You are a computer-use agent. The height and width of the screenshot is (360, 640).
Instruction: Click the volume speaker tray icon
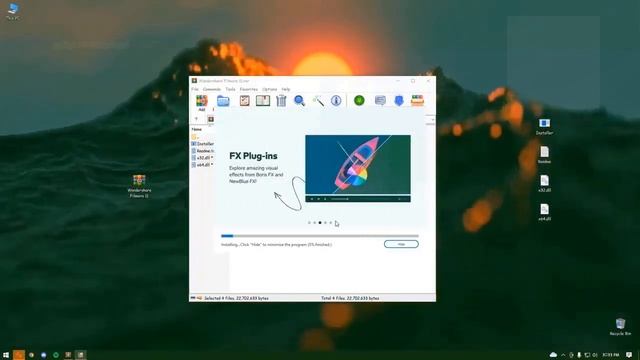[x=595, y=355]
